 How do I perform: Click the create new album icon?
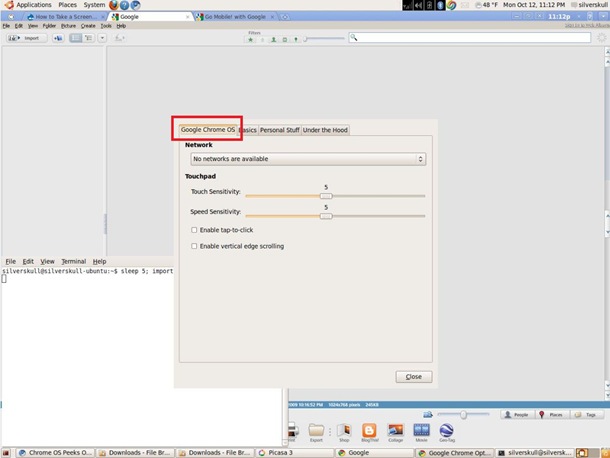[x=58, y=38]
